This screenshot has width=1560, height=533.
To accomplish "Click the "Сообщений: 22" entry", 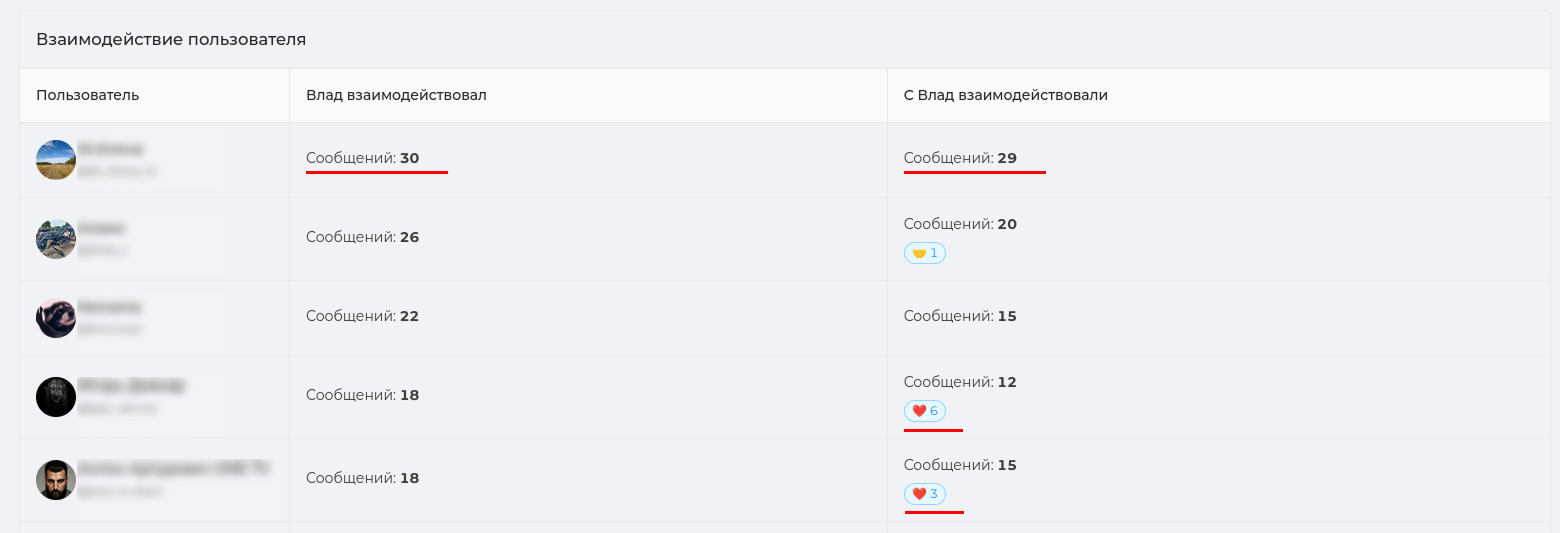I will 363,316.
